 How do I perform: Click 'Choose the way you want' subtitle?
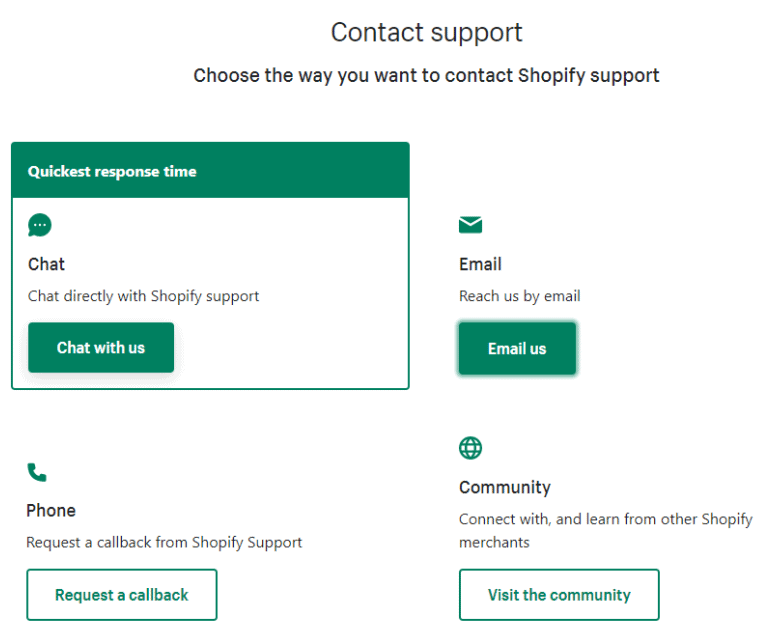click(x=426, y=76)
